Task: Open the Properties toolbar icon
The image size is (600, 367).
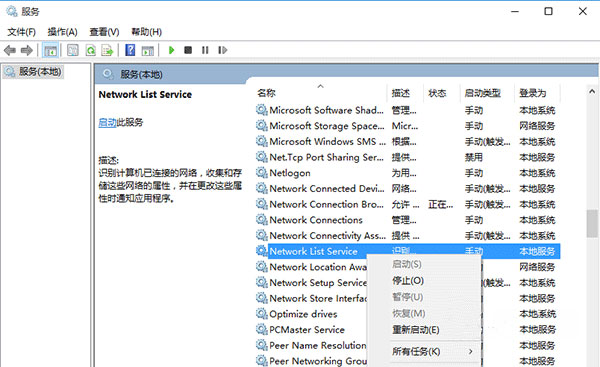Action: pyautogui.click(x=73, y=50)
